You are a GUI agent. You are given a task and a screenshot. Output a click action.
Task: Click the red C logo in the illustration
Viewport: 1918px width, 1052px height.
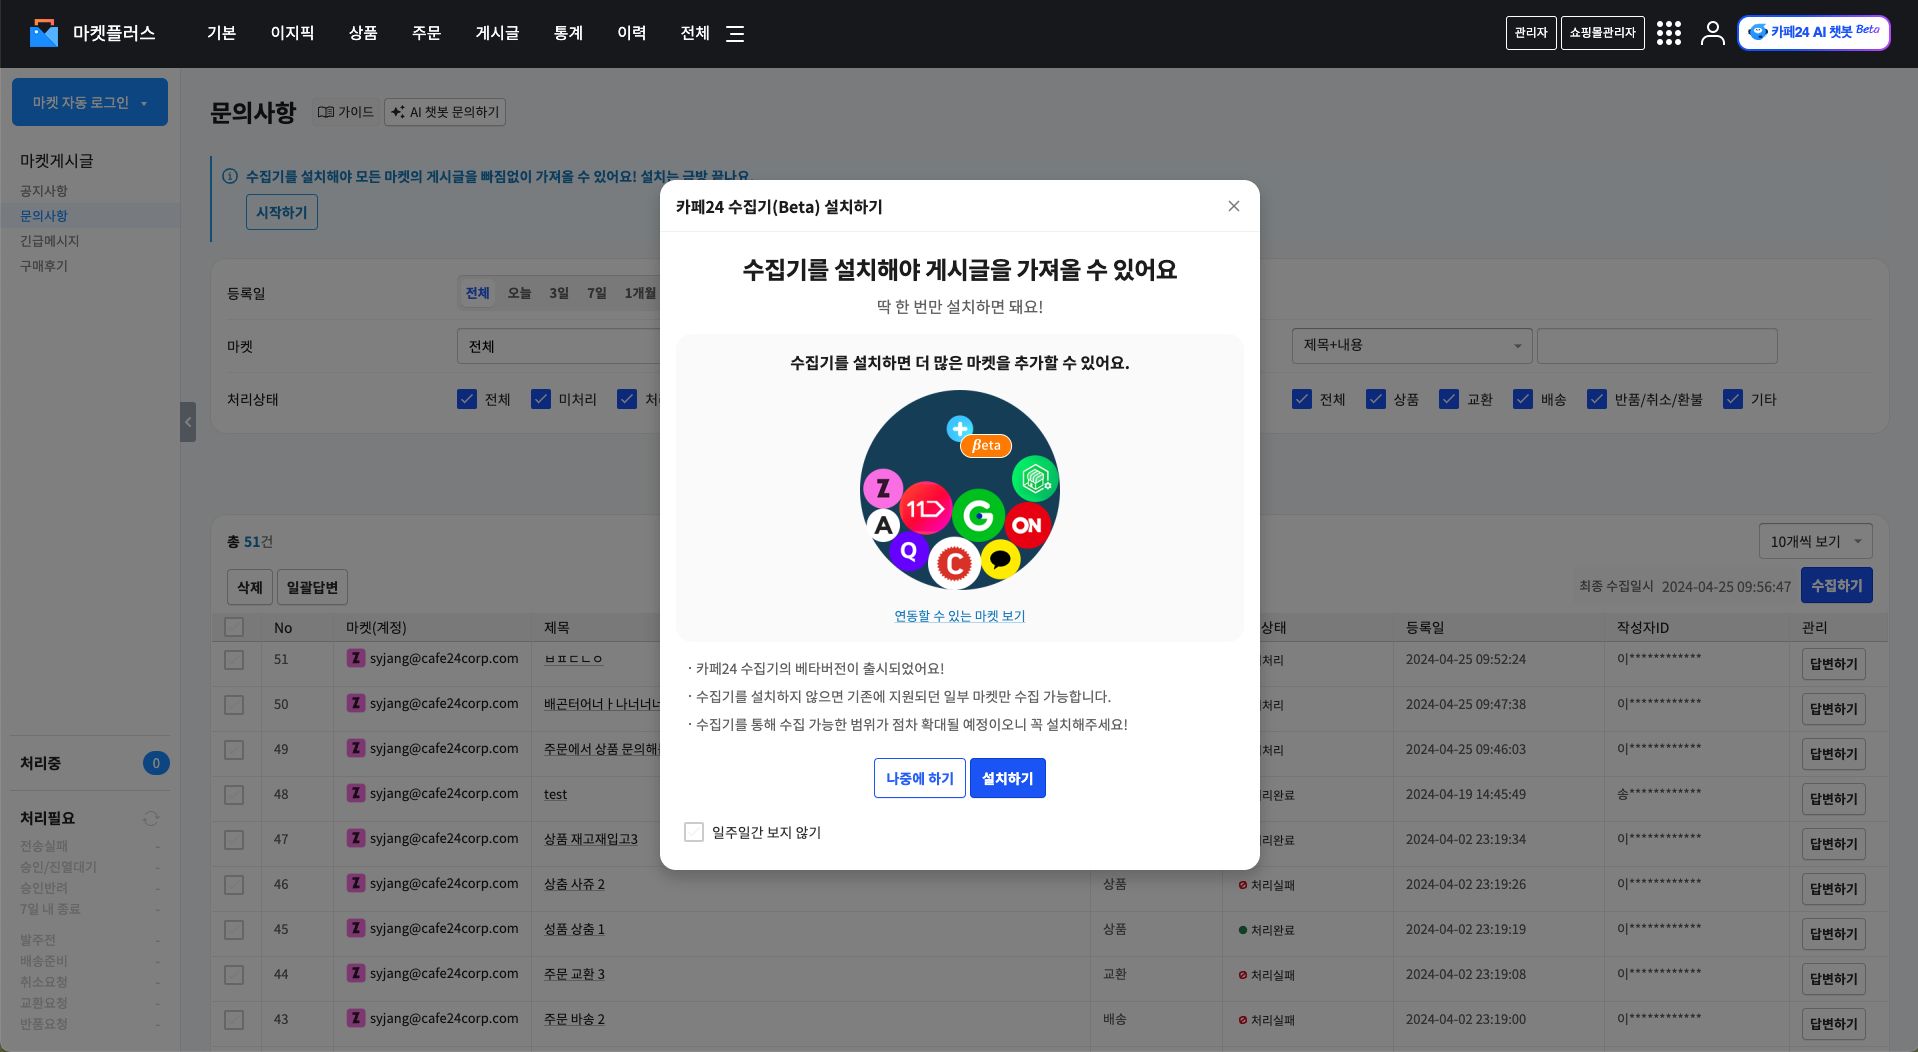tap(954, 564)
